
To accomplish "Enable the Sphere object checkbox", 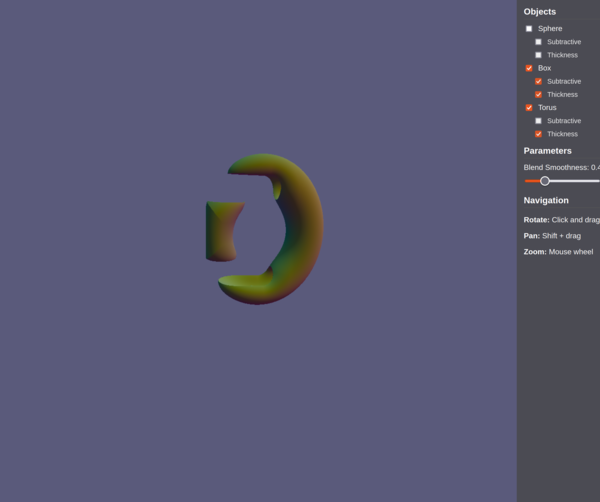I will pyautogui.click(x=529, y=29).
